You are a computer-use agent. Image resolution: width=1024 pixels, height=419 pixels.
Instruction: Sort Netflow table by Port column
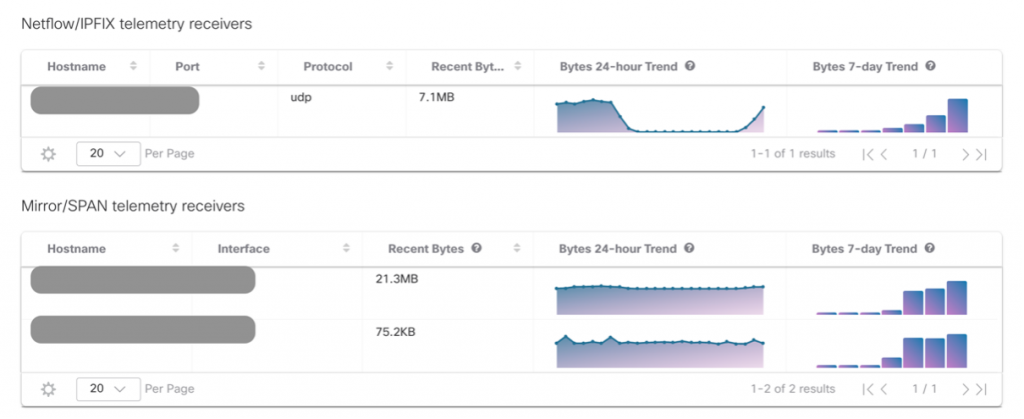pyautogui.click(x=261, y=67)
